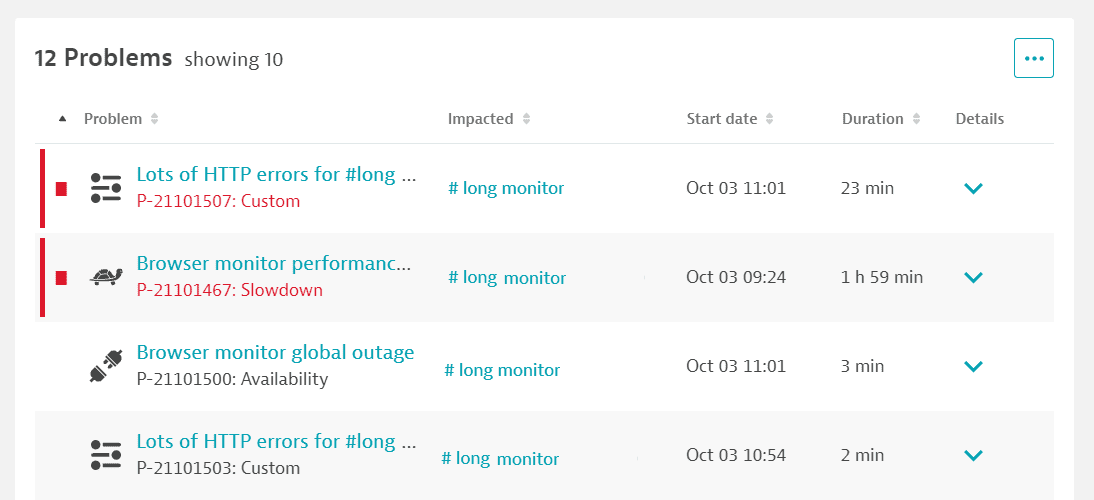Sort the list by Start date
The width and height of the screenshot is (1094, 500).
(x=730, y=119)
